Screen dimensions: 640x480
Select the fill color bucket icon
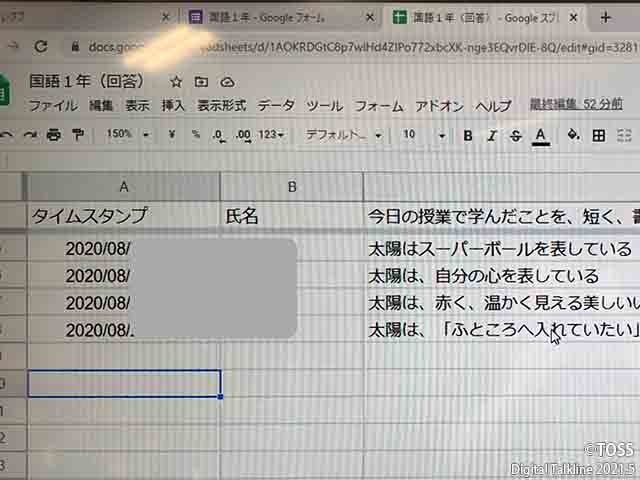click(x=573, y=135)
